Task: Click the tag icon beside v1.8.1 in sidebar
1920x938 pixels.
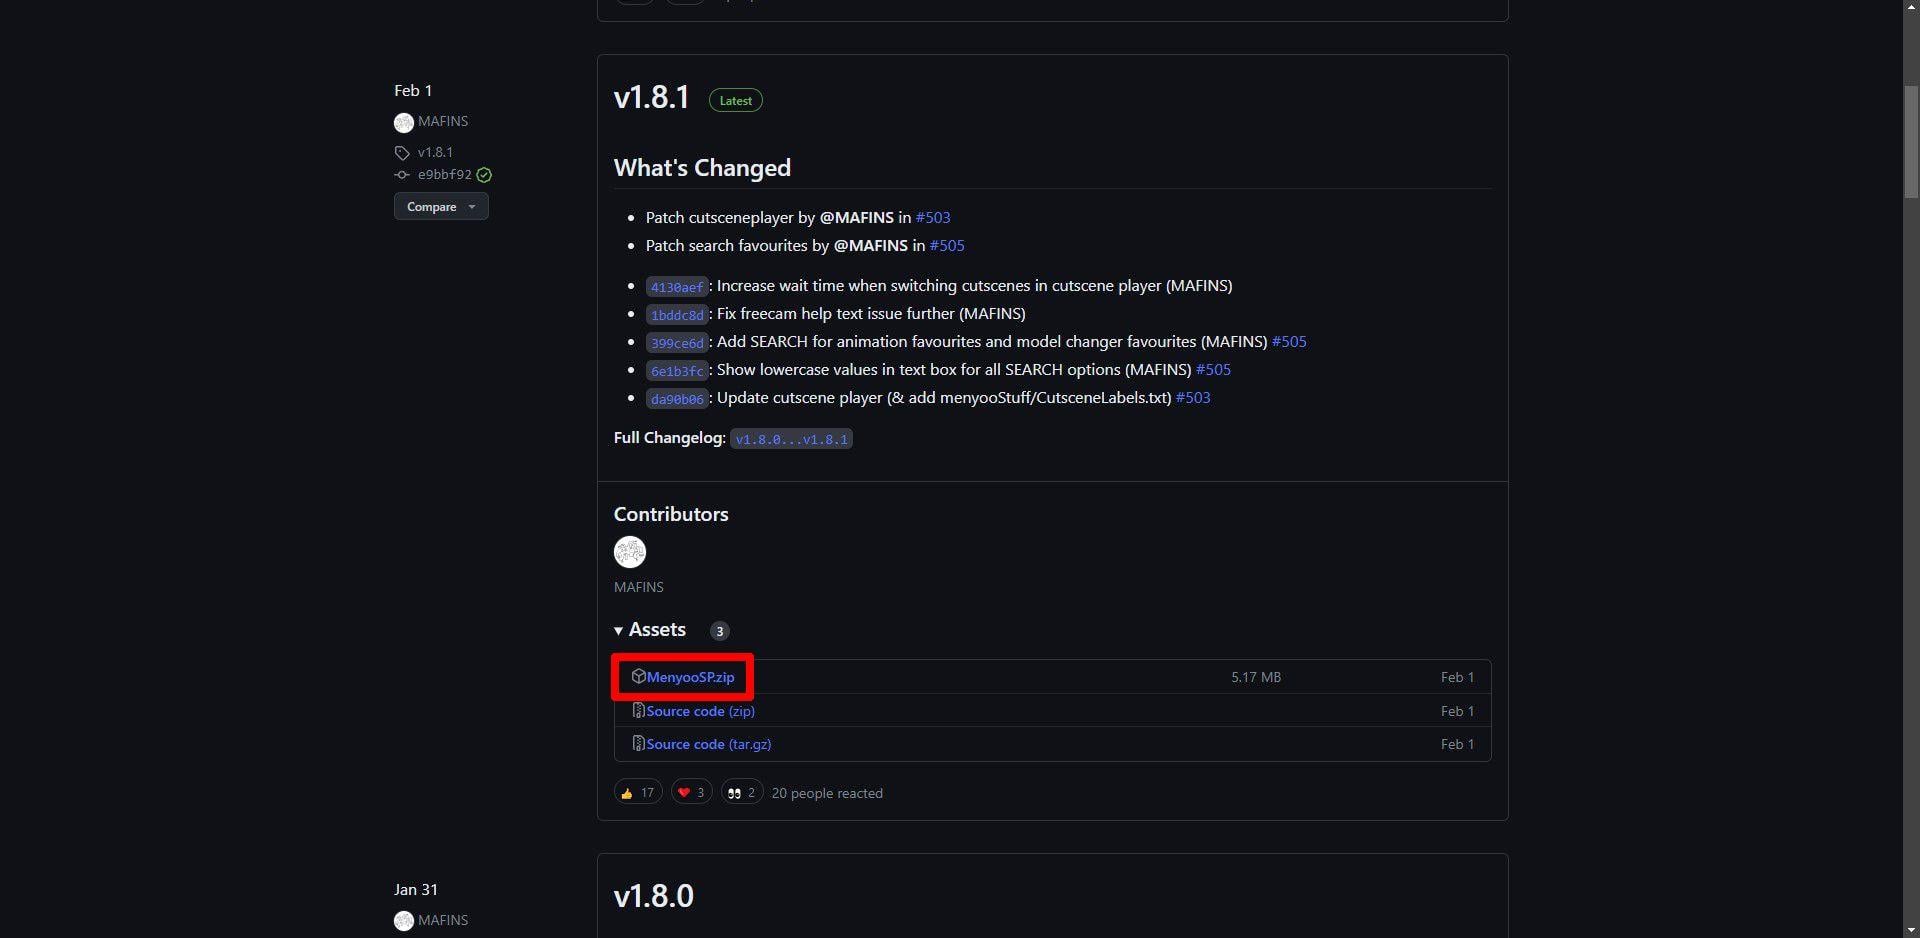Action: tap(402, 152)
